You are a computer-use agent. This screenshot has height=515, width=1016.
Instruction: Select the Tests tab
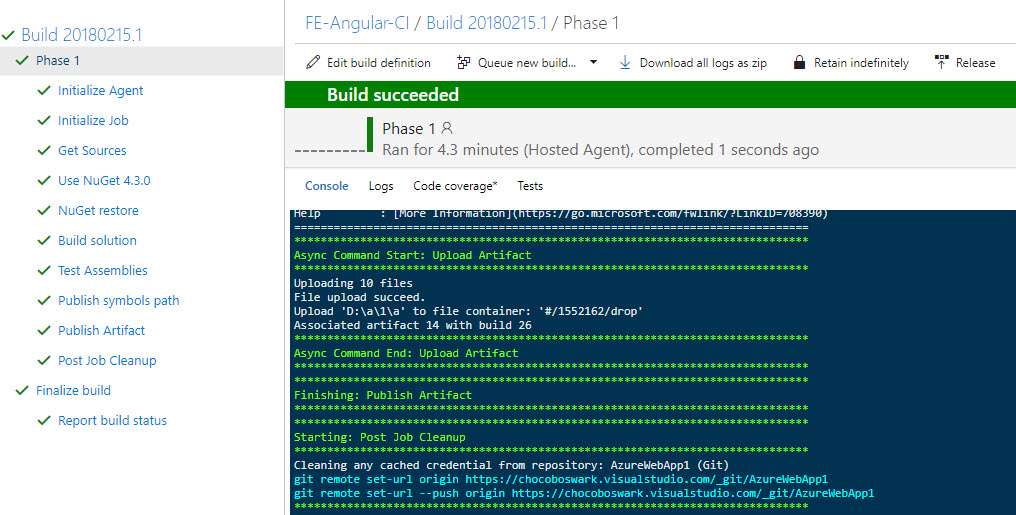pyautogui.click(x=530, y=186)
